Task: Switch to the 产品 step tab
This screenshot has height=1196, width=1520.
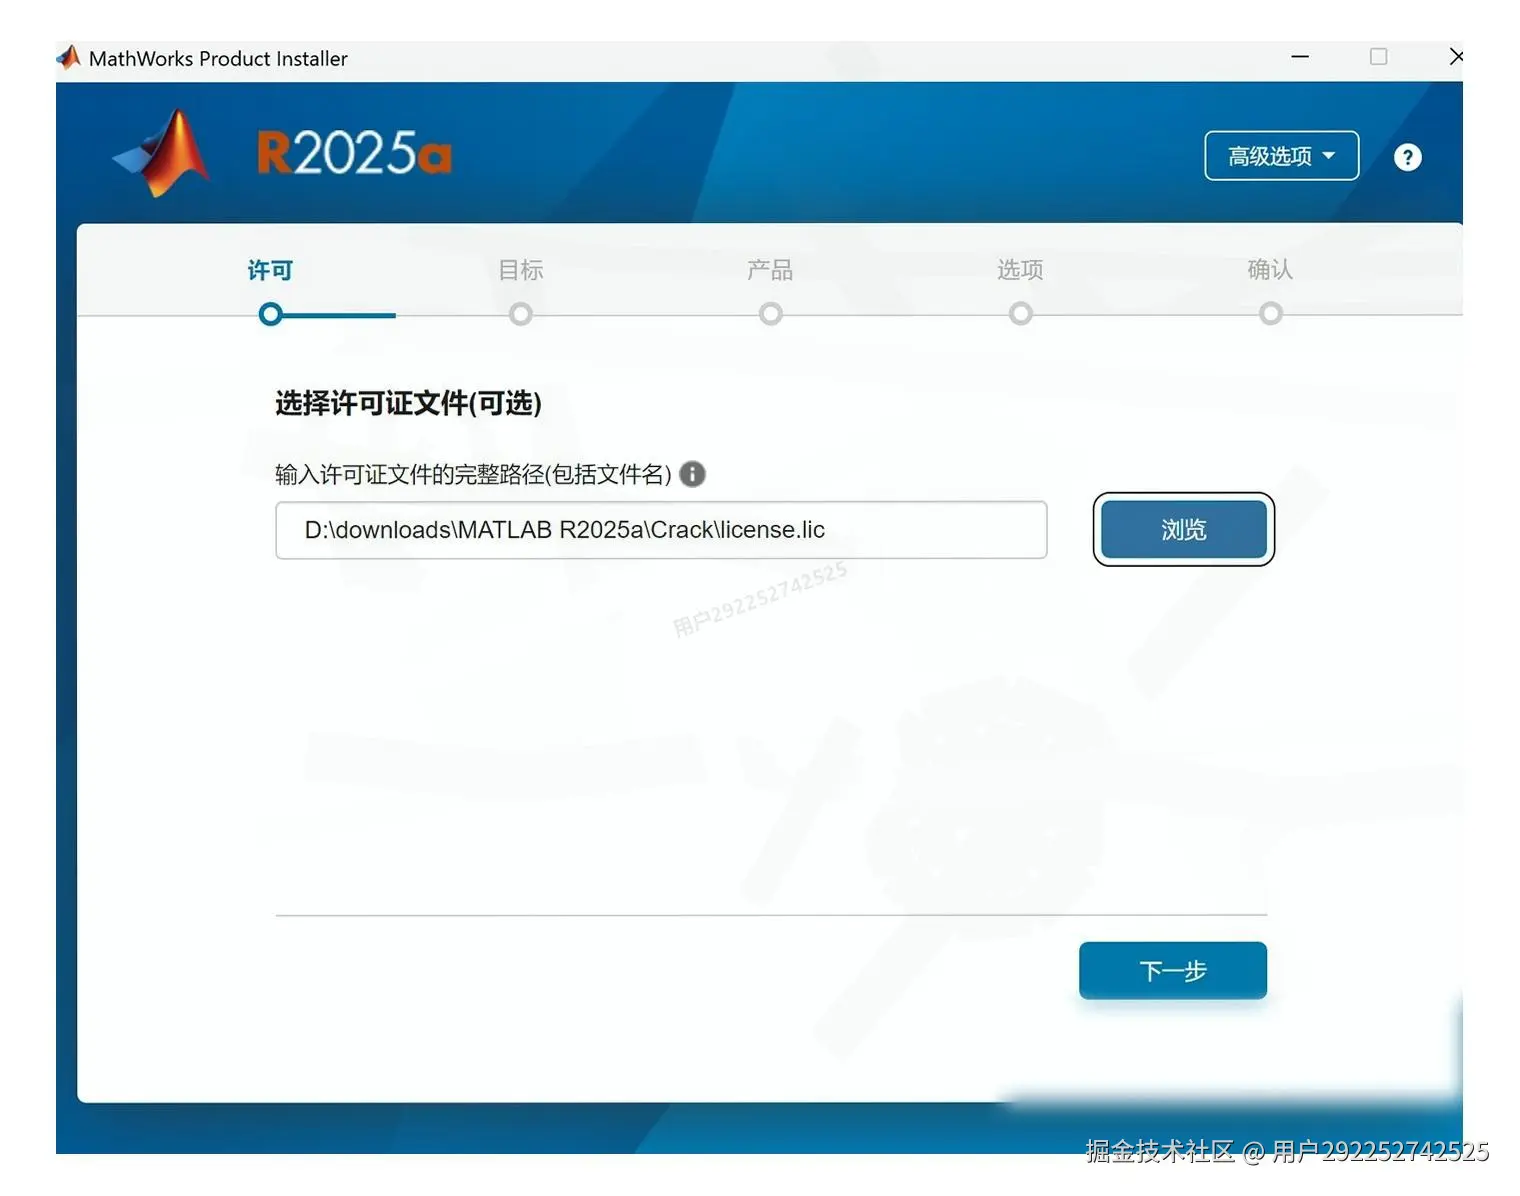Action: click(770, 270)
